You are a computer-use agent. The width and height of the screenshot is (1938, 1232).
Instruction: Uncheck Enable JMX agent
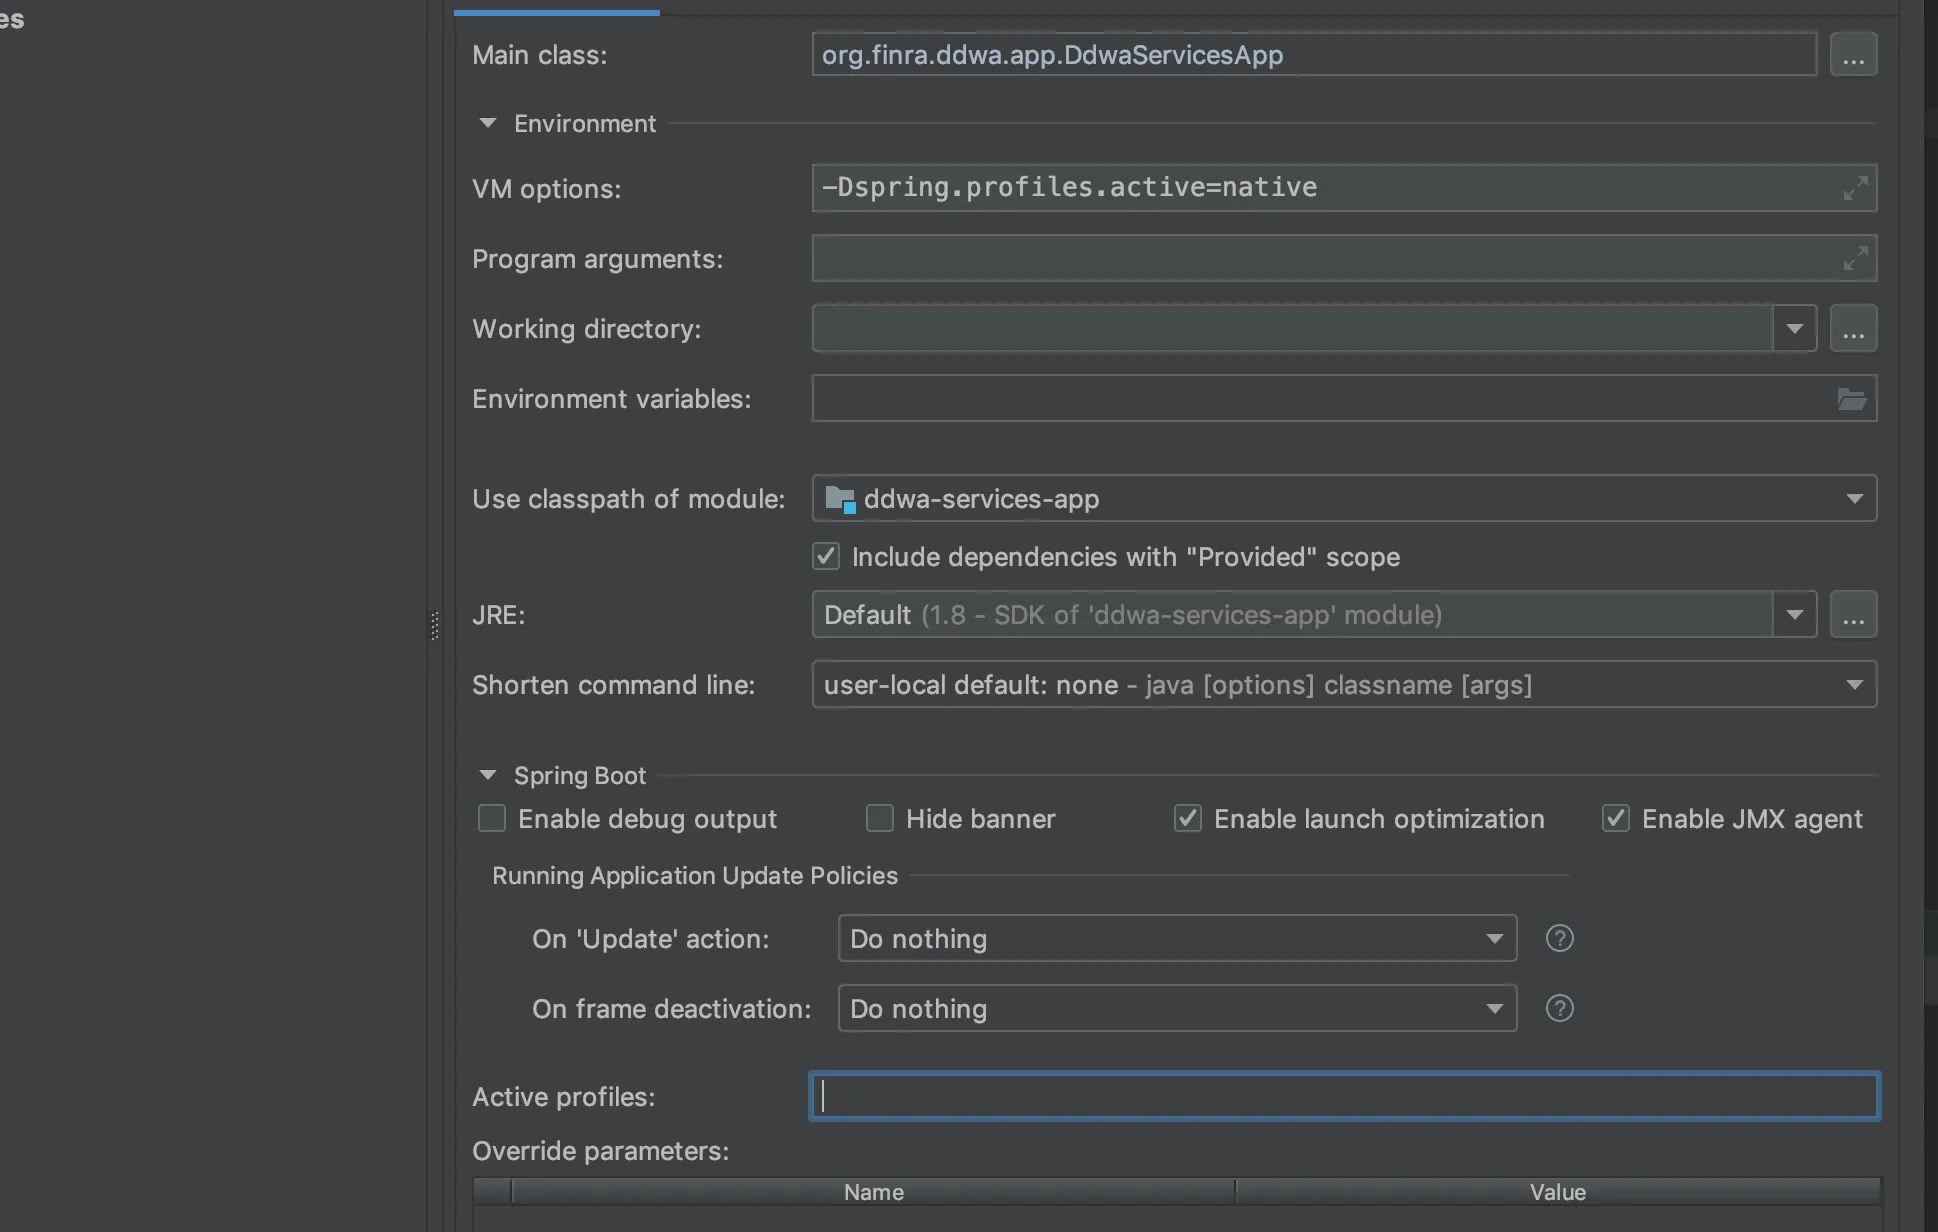[x=1616, y=819]
